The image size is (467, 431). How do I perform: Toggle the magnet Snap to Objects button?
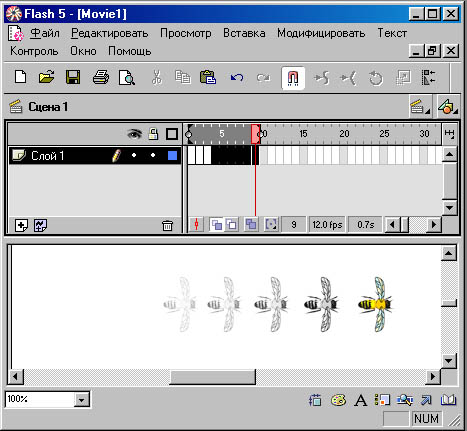[293, 78]
